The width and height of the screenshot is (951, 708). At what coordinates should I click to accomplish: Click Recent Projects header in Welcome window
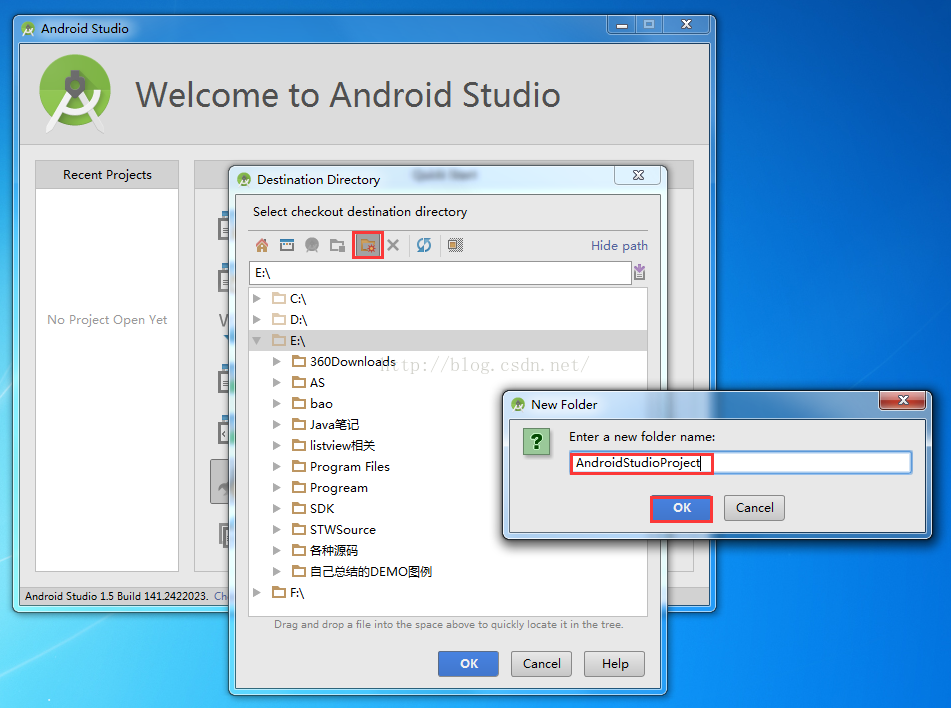point(107,175)
